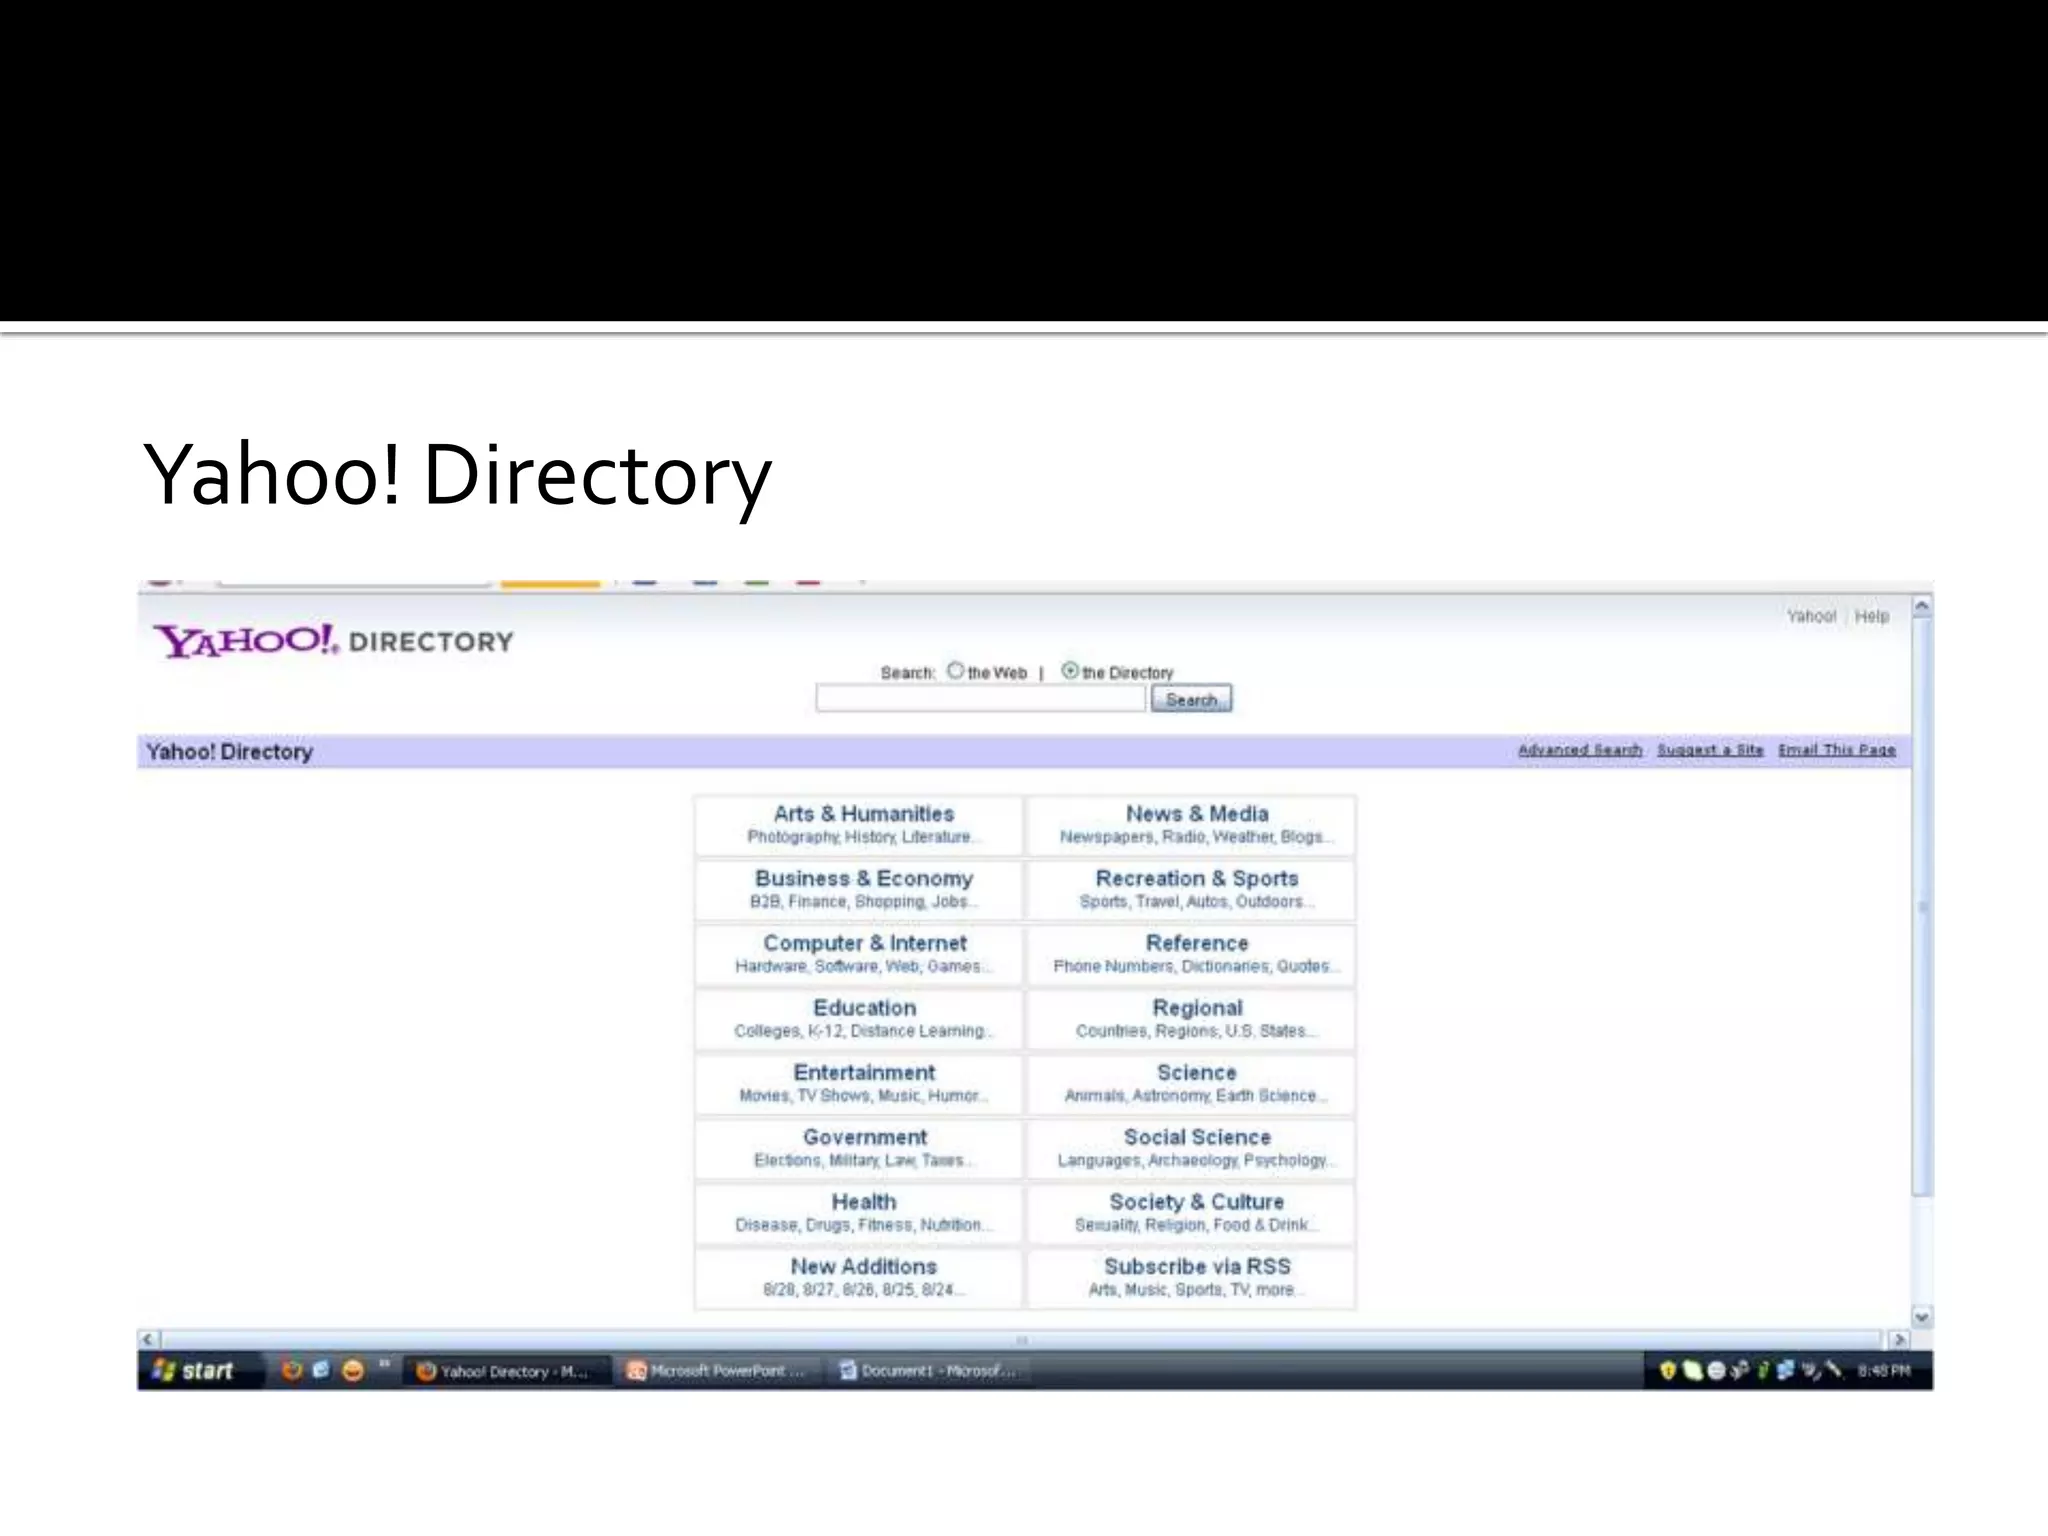Open the Science category
This screenshot has height=1536, width=2048.
tap(1197, 1072)
